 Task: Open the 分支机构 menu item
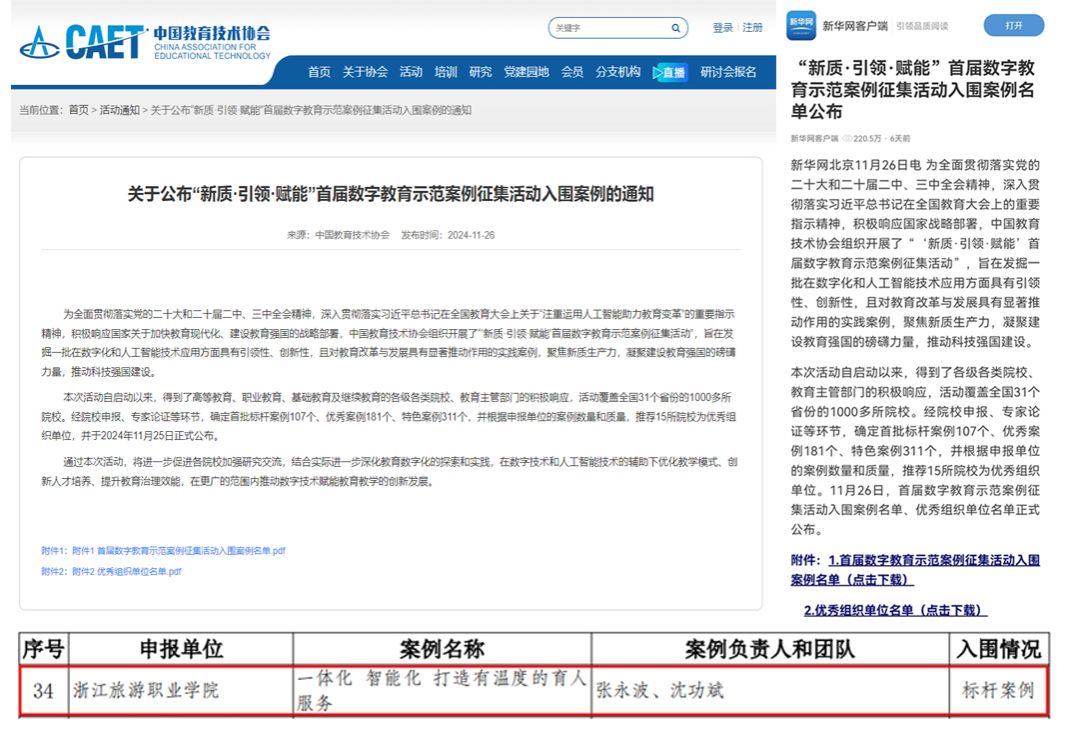[x=618, y=72]
